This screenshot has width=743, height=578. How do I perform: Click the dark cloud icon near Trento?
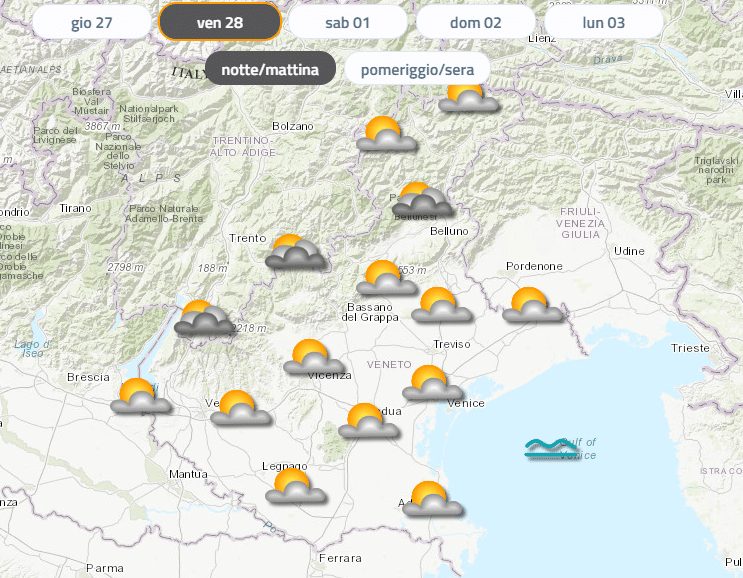pyautogui.click(x=295, y=253)
